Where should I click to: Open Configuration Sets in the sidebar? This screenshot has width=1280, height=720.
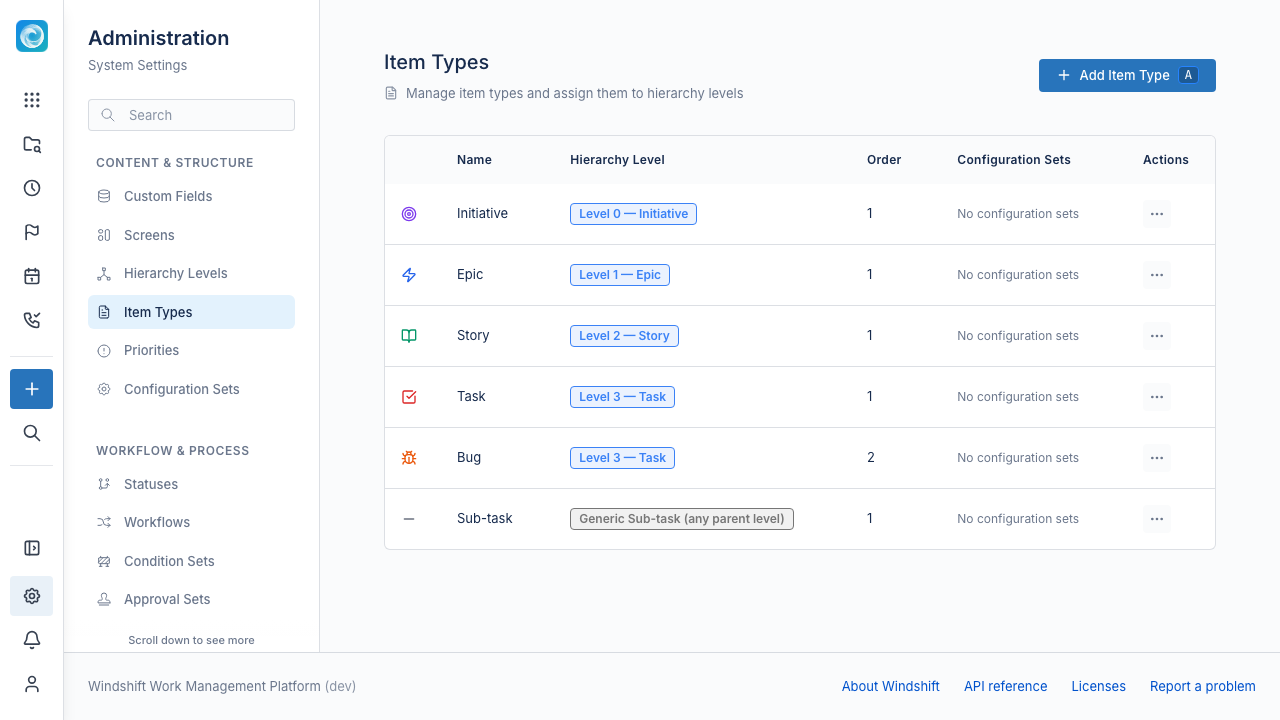point(191,389)
